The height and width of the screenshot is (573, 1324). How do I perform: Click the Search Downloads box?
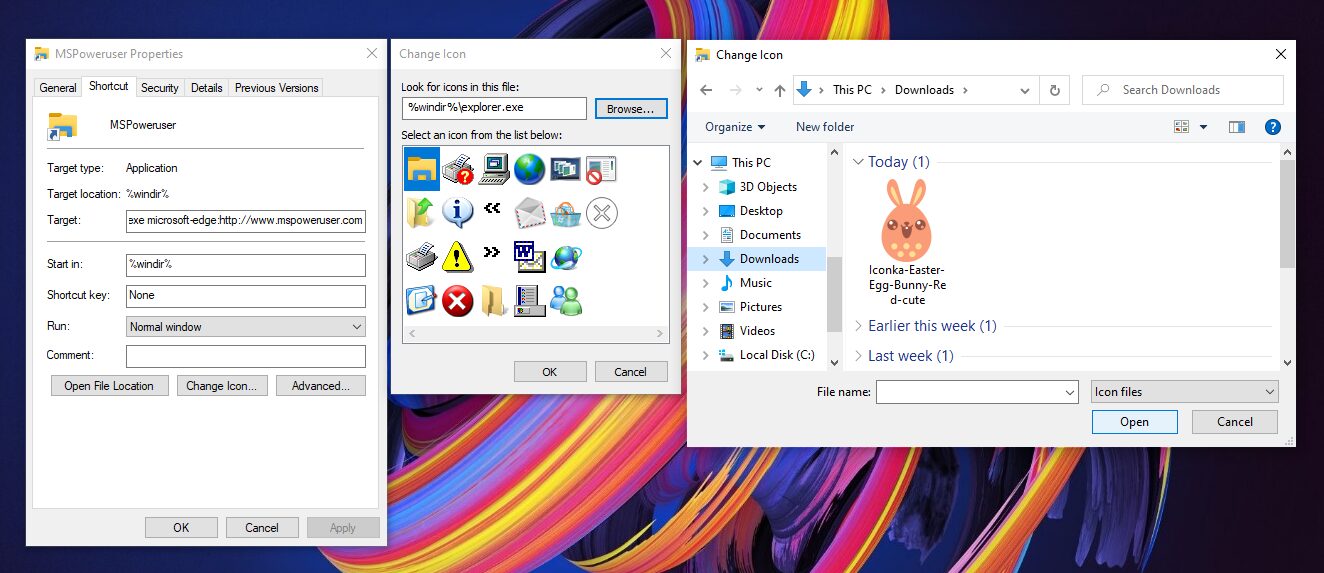[1183, 90]
